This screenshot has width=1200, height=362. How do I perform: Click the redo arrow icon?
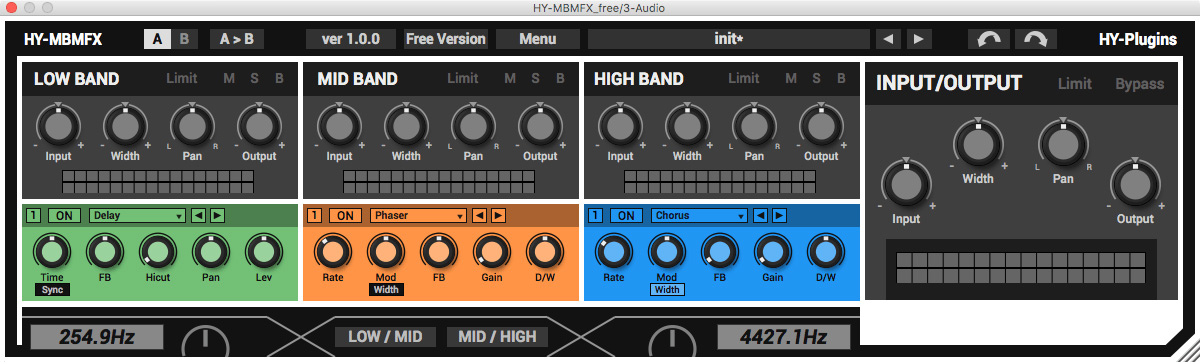pos(1036,40)
